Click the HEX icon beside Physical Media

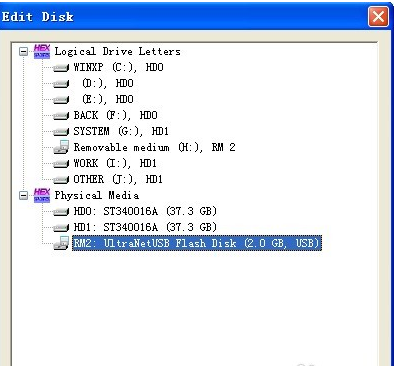tap(42, 195)
